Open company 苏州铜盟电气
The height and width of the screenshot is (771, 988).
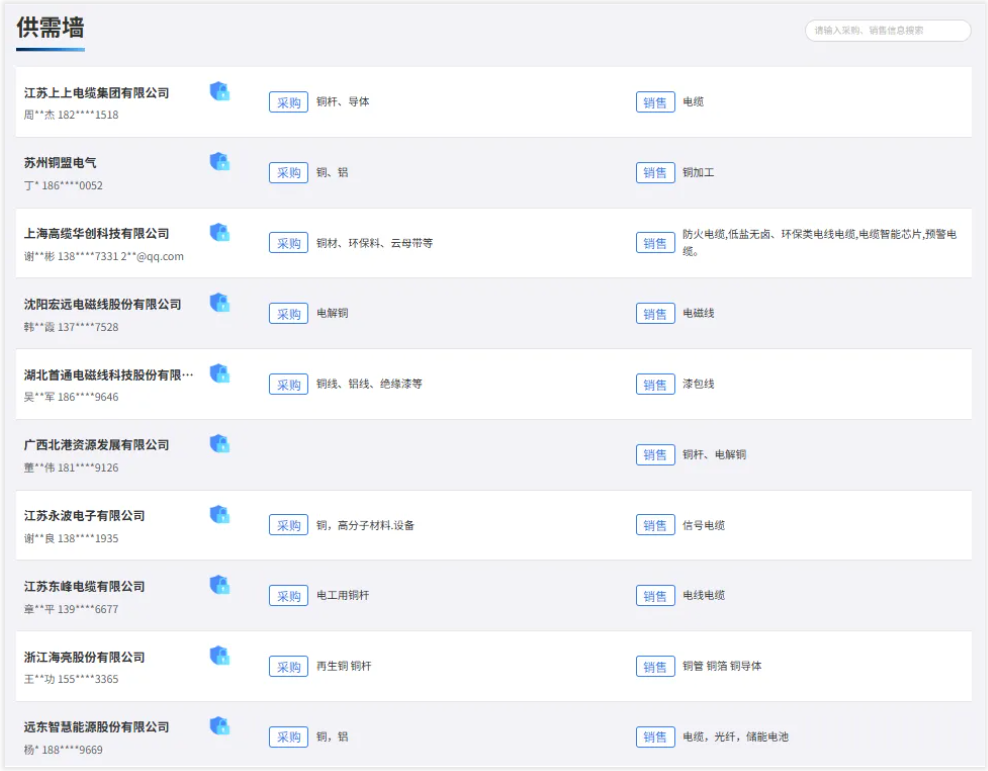click(x=60, y=163)
